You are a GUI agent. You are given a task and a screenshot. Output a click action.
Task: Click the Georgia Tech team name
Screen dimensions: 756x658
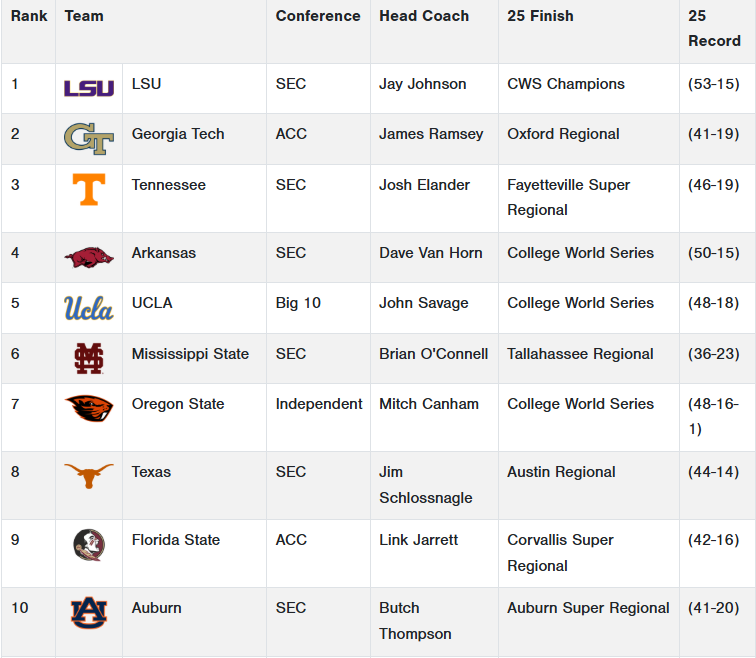178,134
